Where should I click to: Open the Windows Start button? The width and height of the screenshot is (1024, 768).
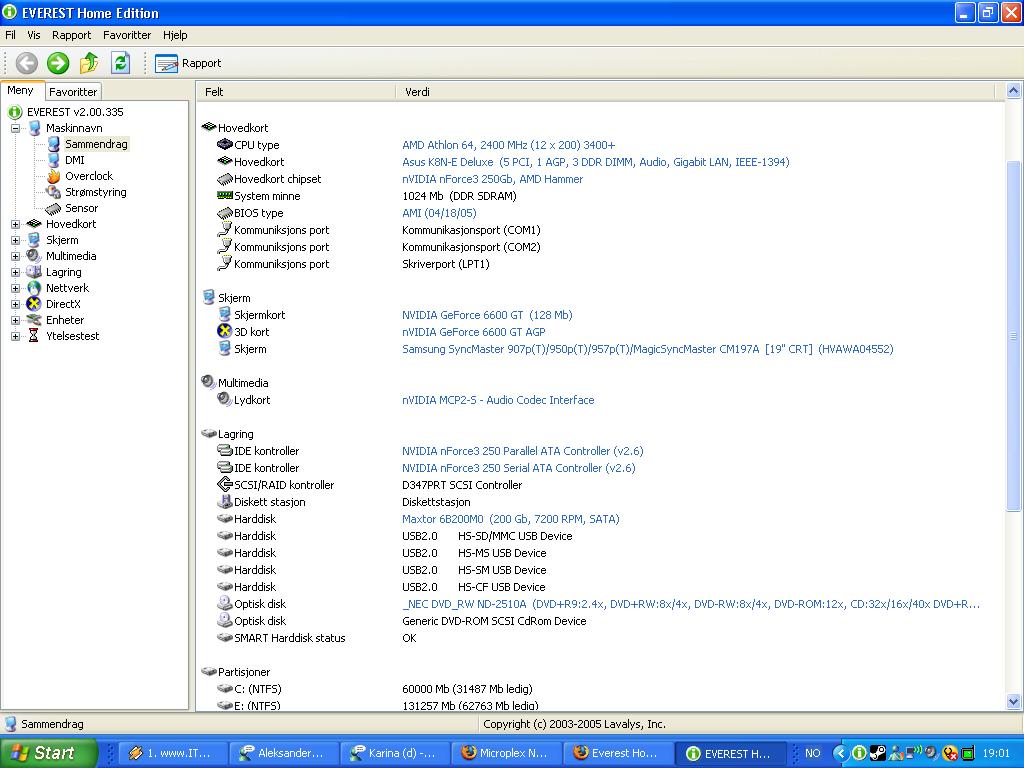tap(48, 753)
